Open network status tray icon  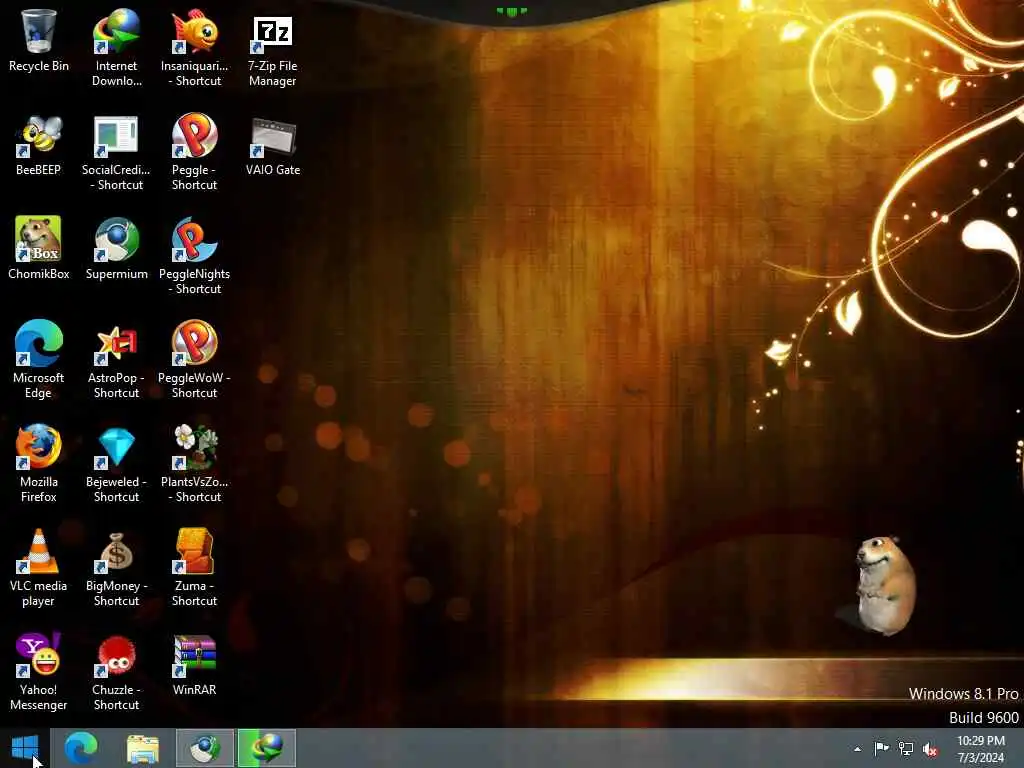pos(906,748)
